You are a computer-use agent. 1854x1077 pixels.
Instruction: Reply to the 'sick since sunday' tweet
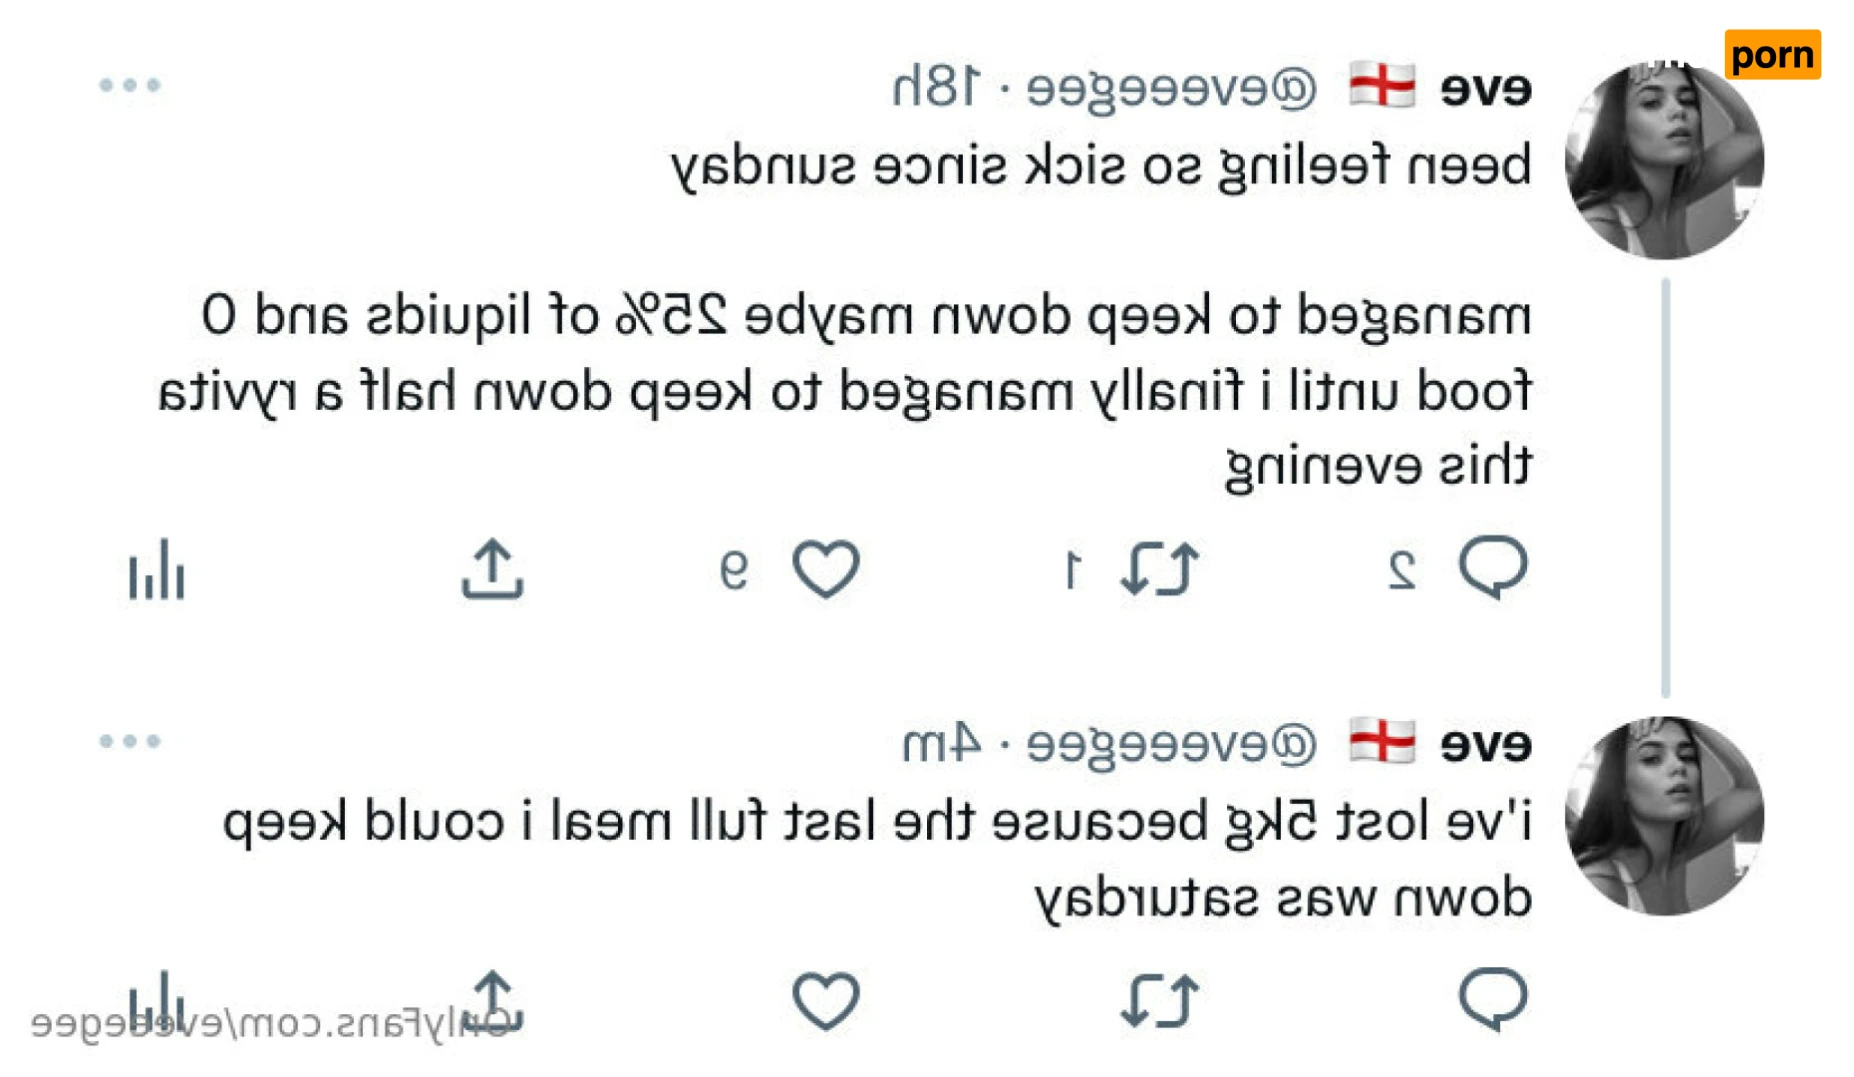coord(1492,568)
